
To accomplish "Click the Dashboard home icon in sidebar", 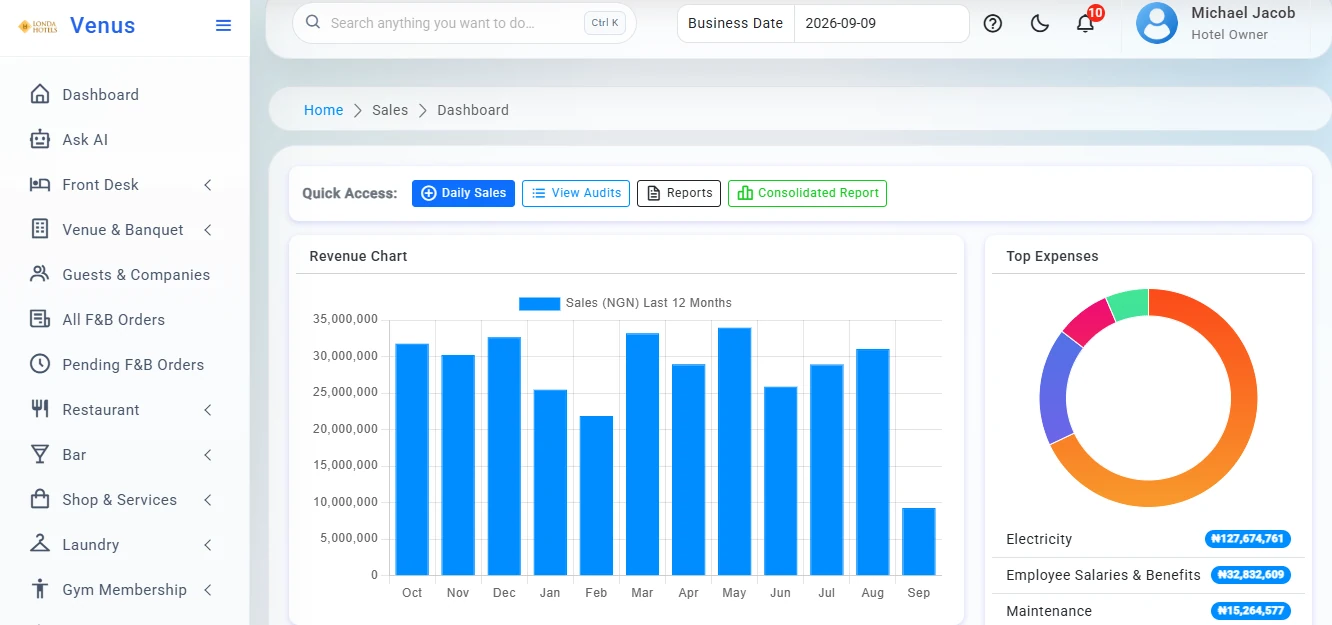I will (40, 94).
